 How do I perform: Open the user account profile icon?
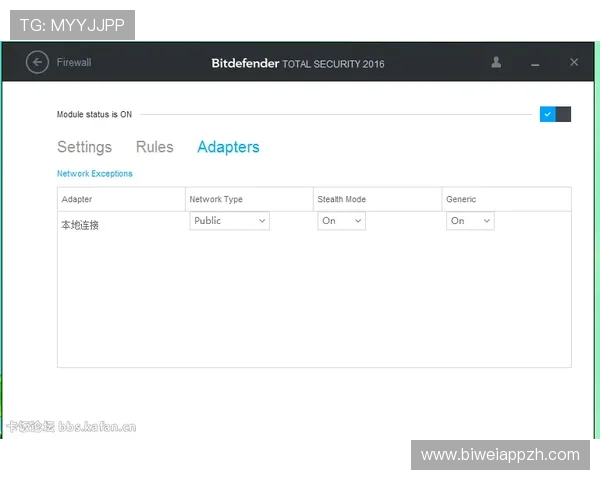click(496, 62)
